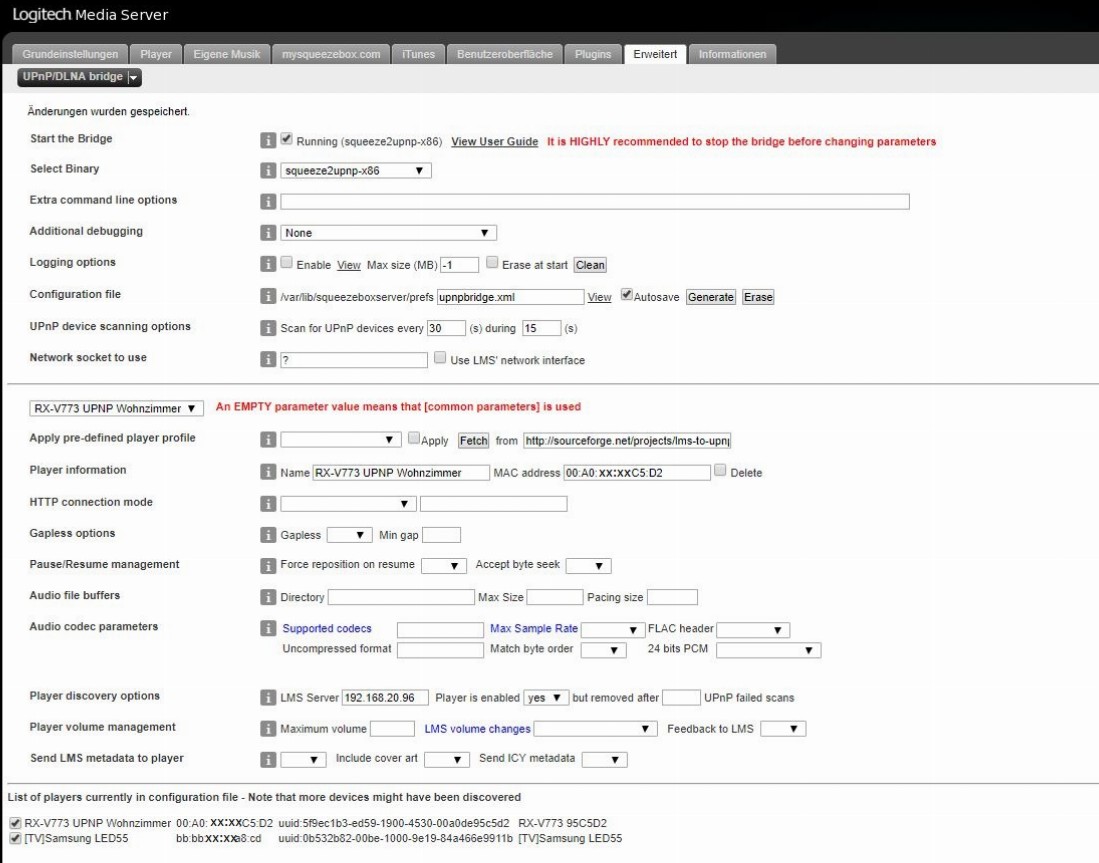
Task: Open info icon for Configuration file
Action: pos(268,296)
